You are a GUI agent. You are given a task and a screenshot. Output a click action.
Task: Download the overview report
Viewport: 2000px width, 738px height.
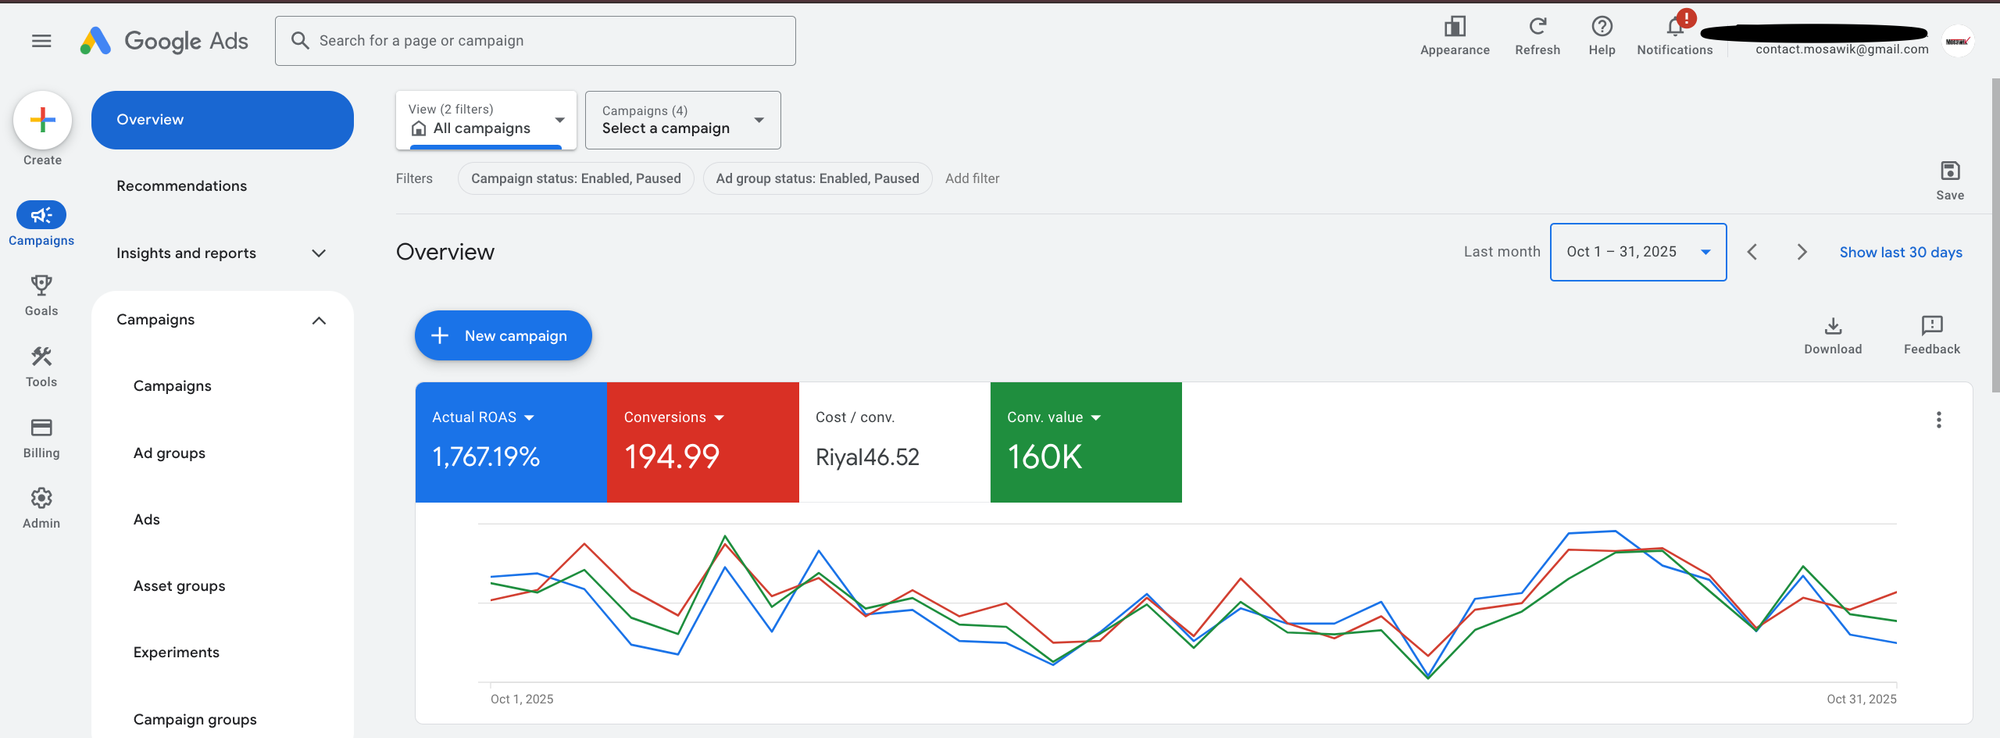pos(1832,327)
